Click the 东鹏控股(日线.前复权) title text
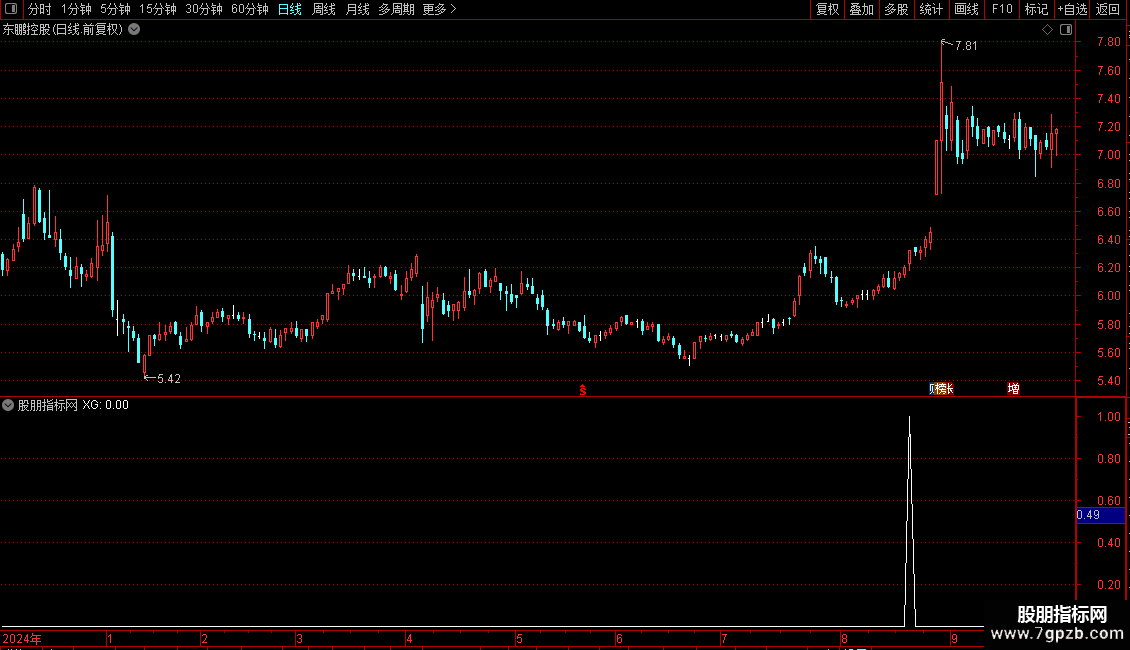The image size is (1130, 650). [63, 30]
